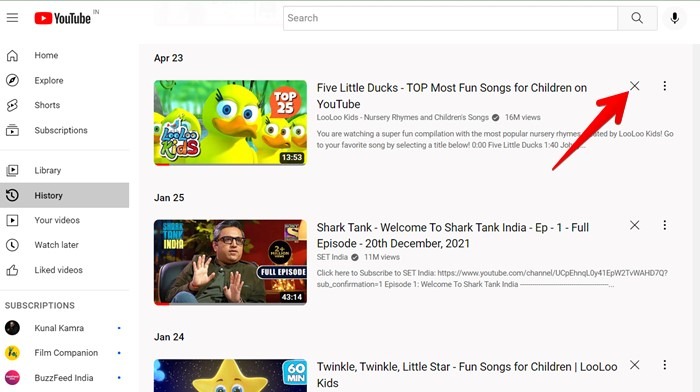700x392 pixels.
Task: Open more options for Twinkle Twinkle video
Action: [665, 365]
